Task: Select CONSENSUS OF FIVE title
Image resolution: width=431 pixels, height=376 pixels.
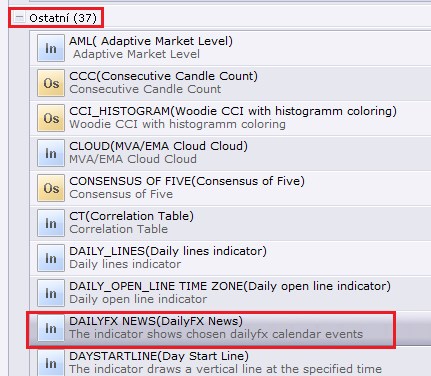Action: click(187, 181)
